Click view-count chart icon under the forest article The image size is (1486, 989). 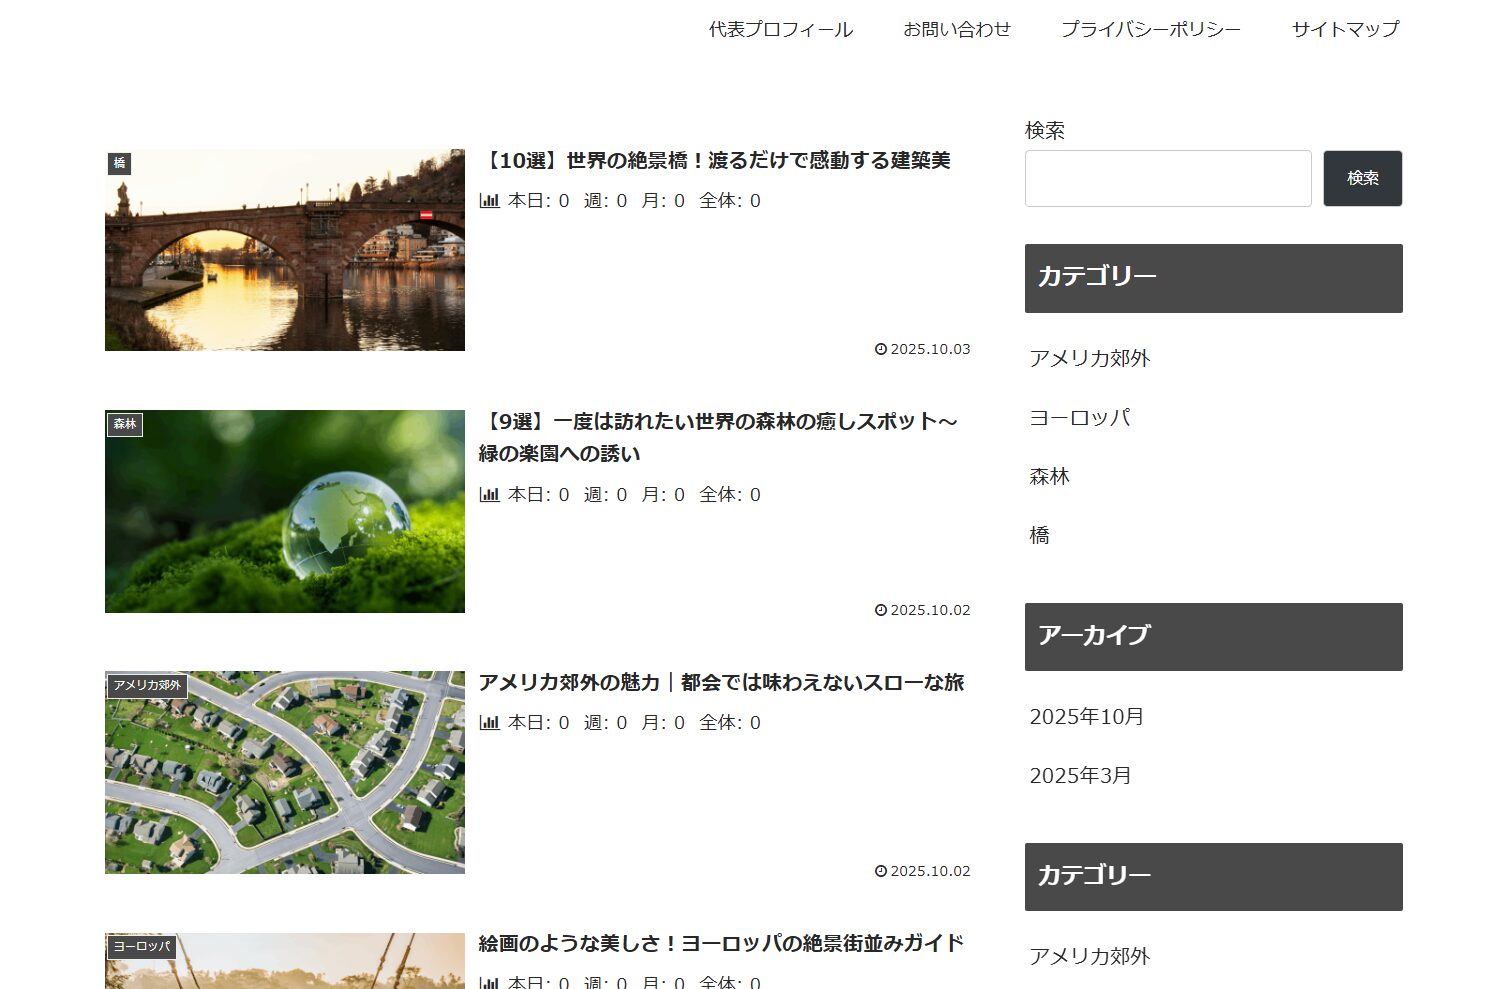coord(489,495)
